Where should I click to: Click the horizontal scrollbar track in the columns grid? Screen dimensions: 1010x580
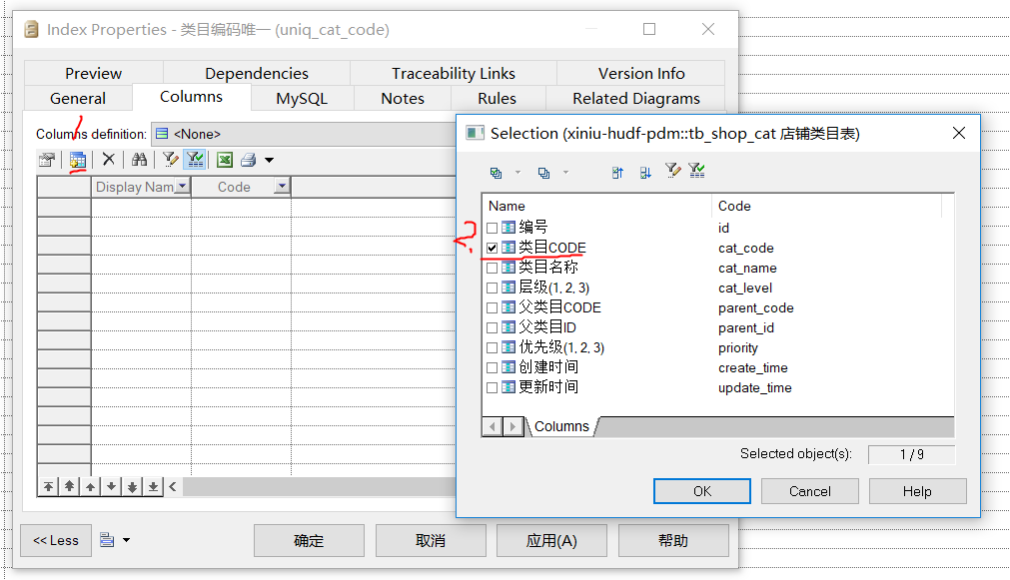[x=319, y=487]
